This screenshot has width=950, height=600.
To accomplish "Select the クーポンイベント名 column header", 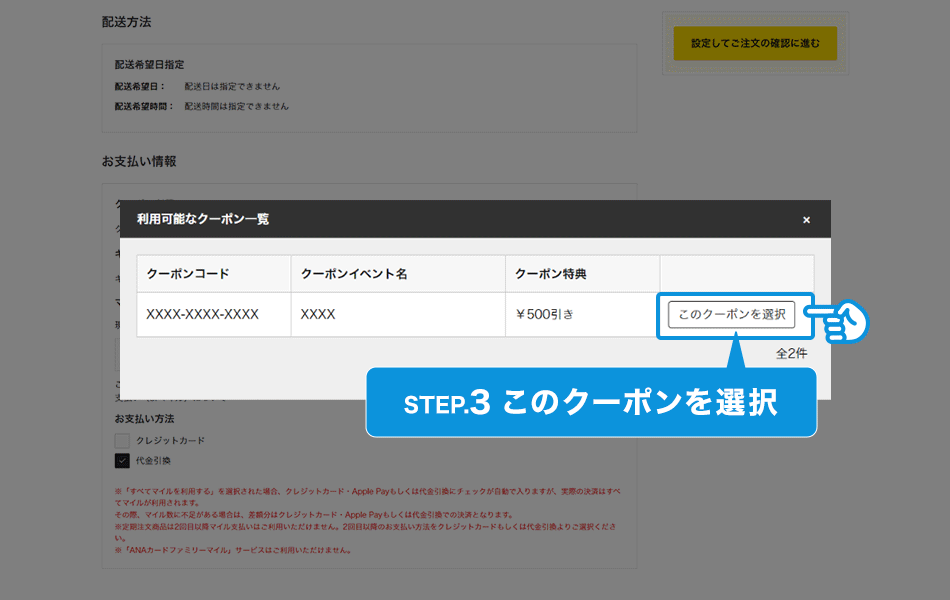I will point(354,274).
